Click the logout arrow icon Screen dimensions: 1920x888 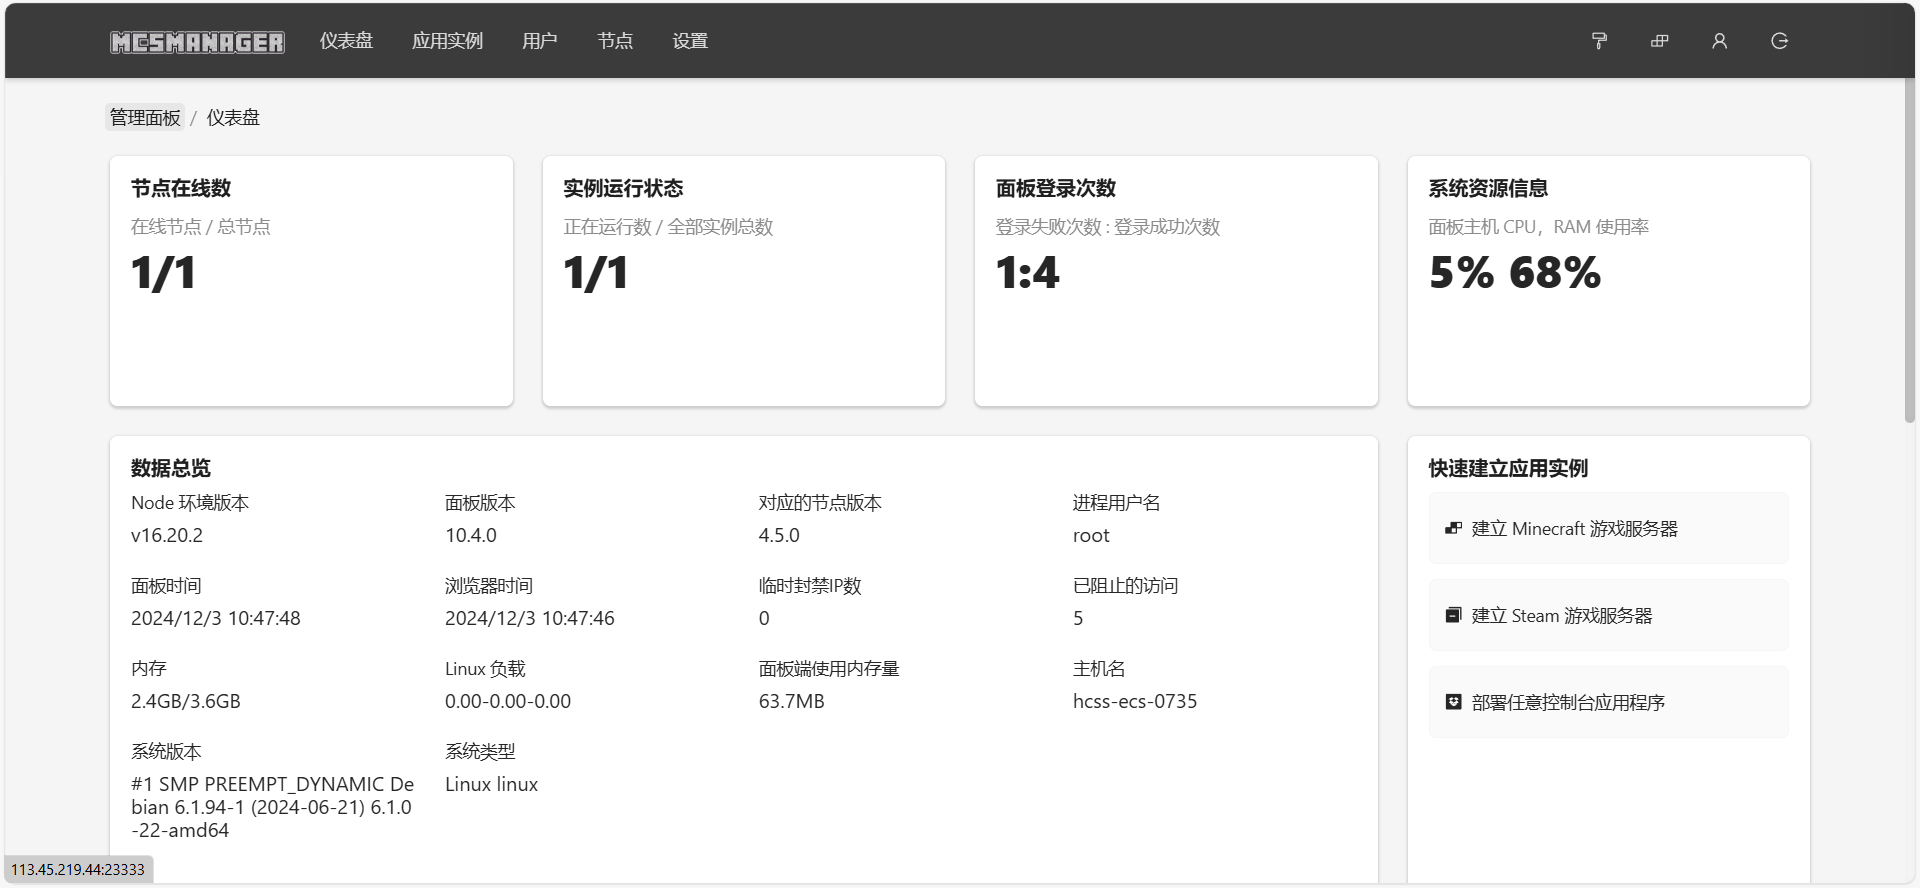coord(1779,41)
